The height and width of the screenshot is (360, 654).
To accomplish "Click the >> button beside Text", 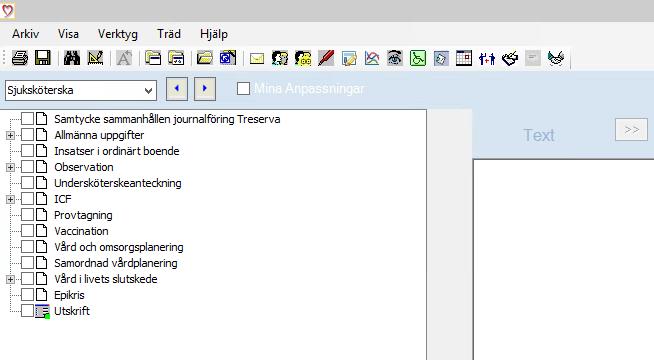I will 631,130.
